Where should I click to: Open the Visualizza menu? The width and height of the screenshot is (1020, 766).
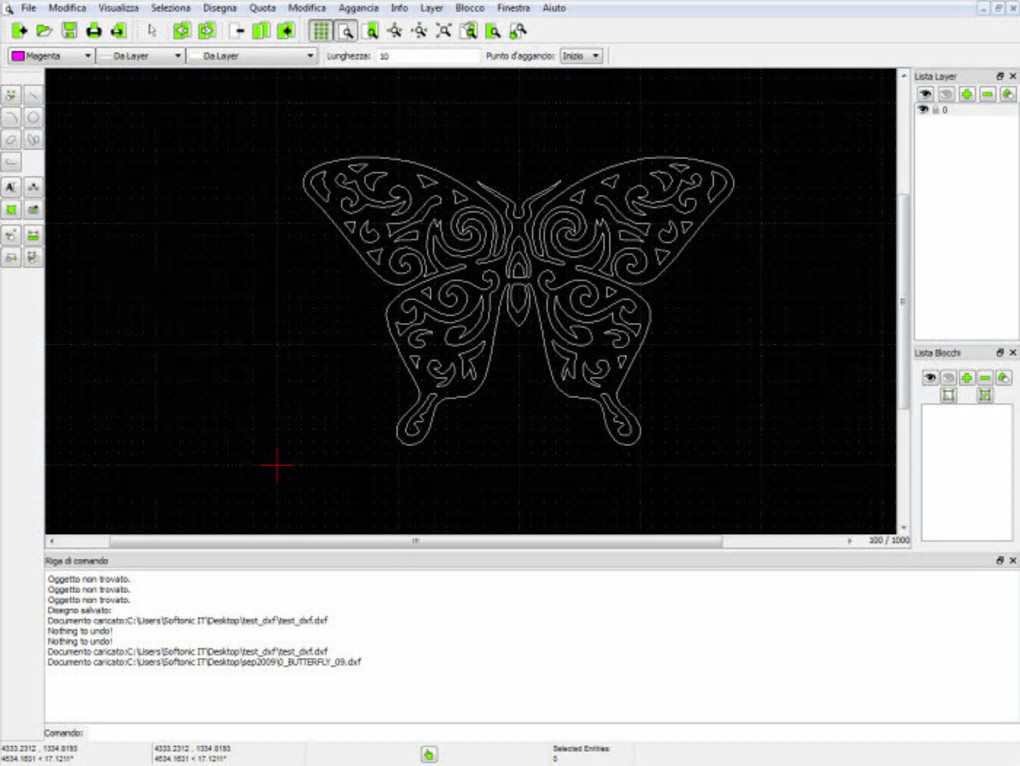[x=118, y=8]
